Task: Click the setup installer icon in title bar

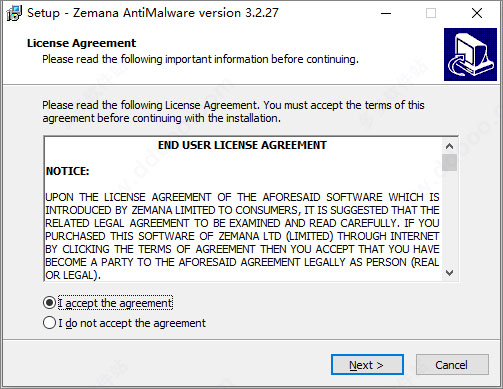Action: tap(14, 13)
